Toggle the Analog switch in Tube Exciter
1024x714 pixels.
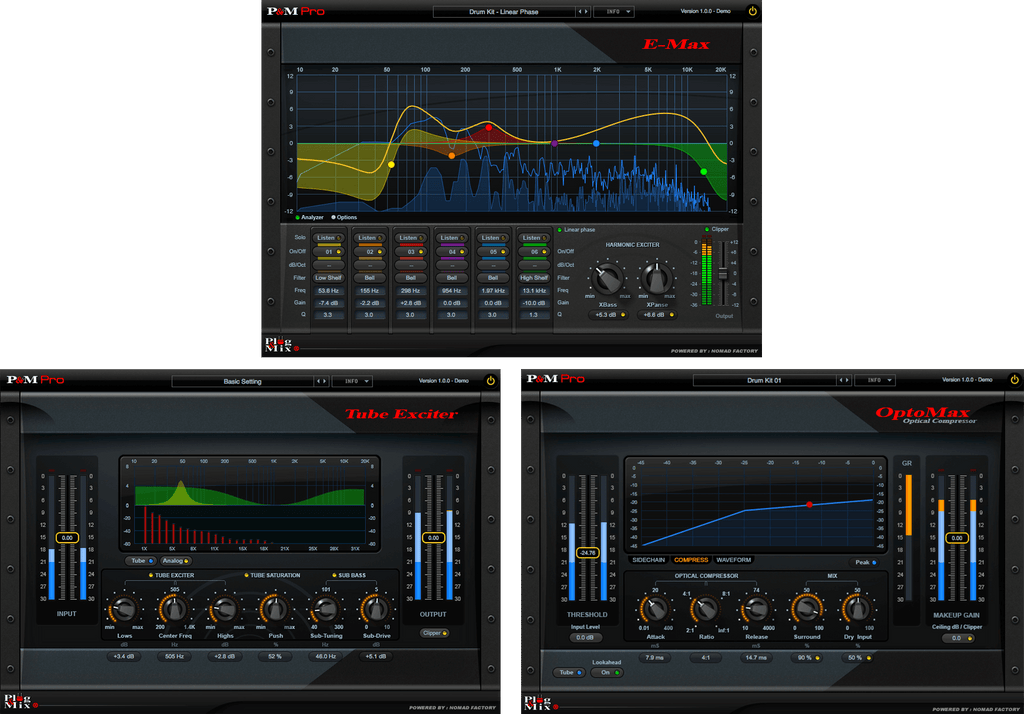click(x=175, y=560)
